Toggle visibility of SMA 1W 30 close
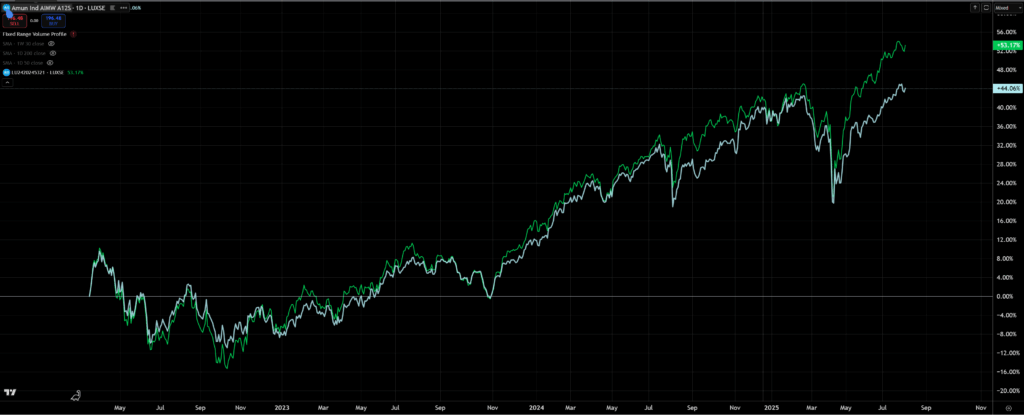The height and width of the screenshot is (415, 1024). point(51,43)
